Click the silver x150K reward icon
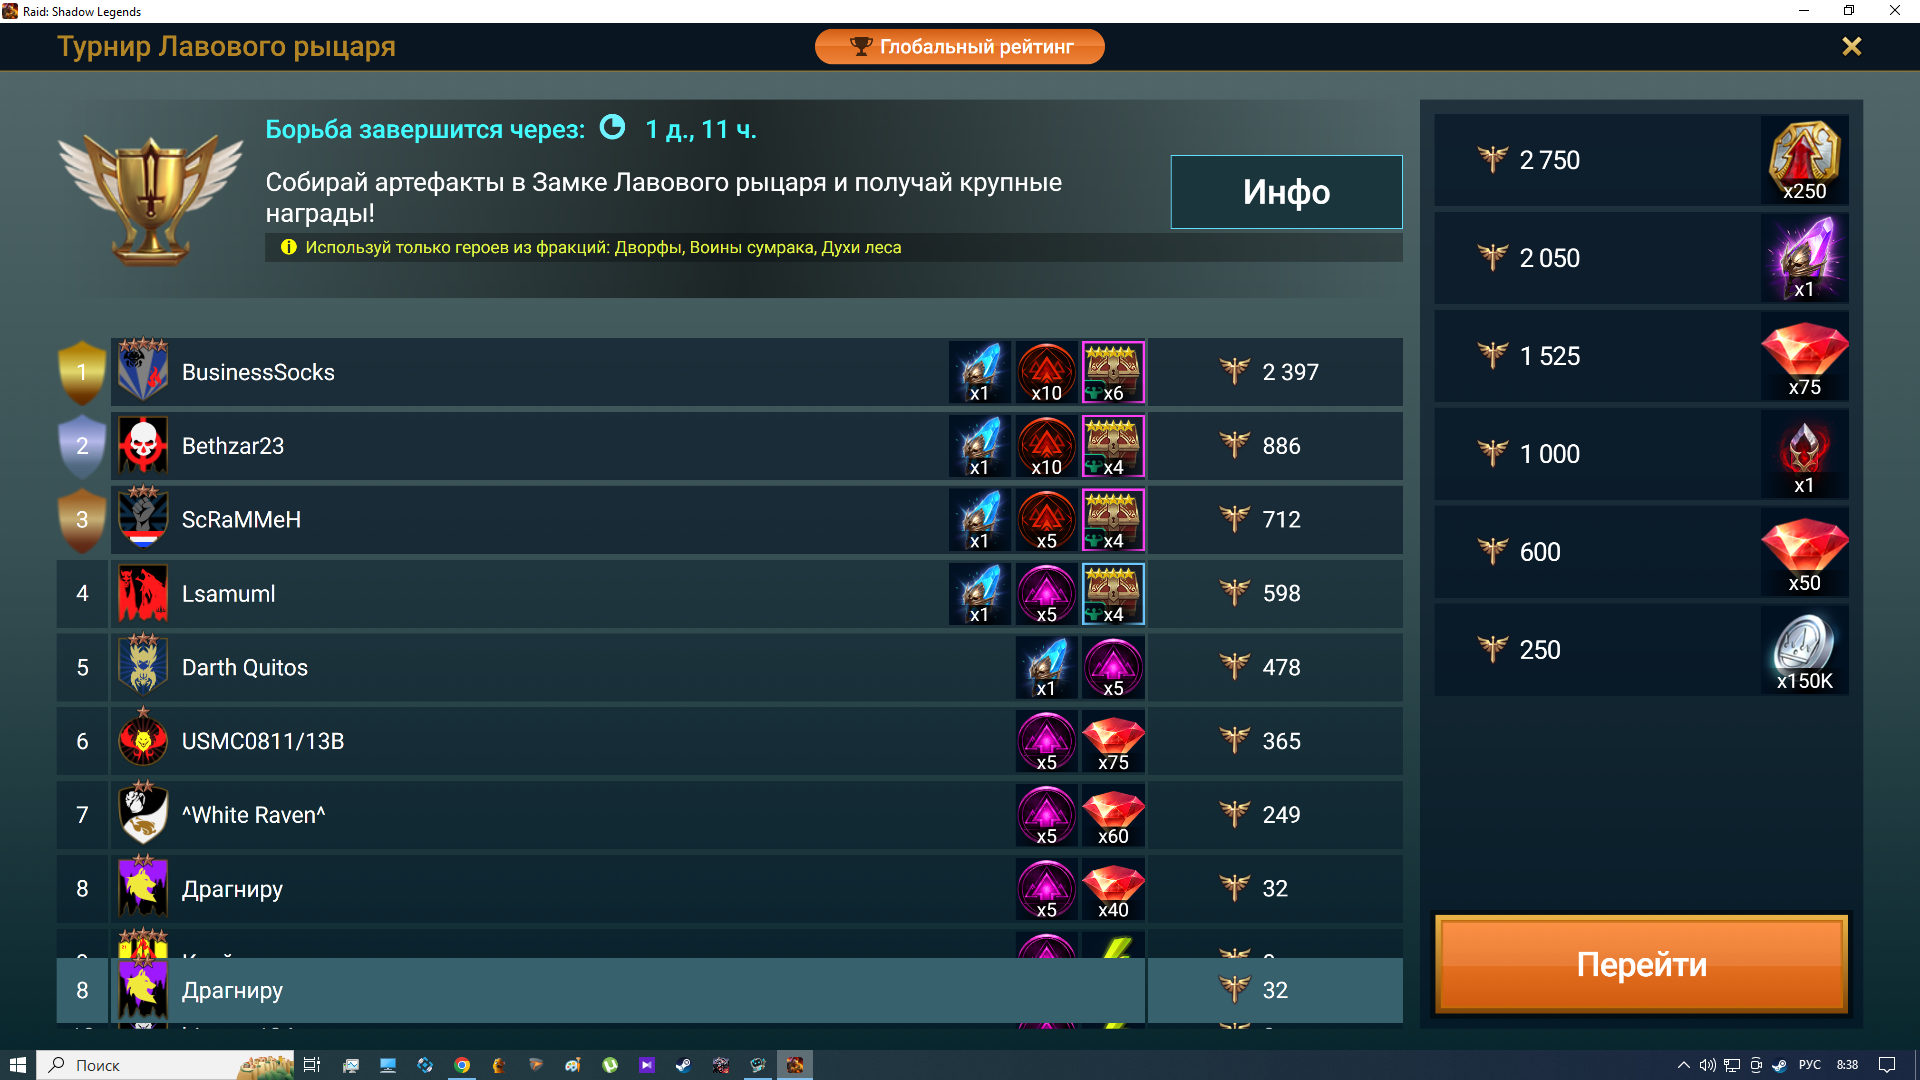Screen dimensions: 1920x1080 [1804, 650]
